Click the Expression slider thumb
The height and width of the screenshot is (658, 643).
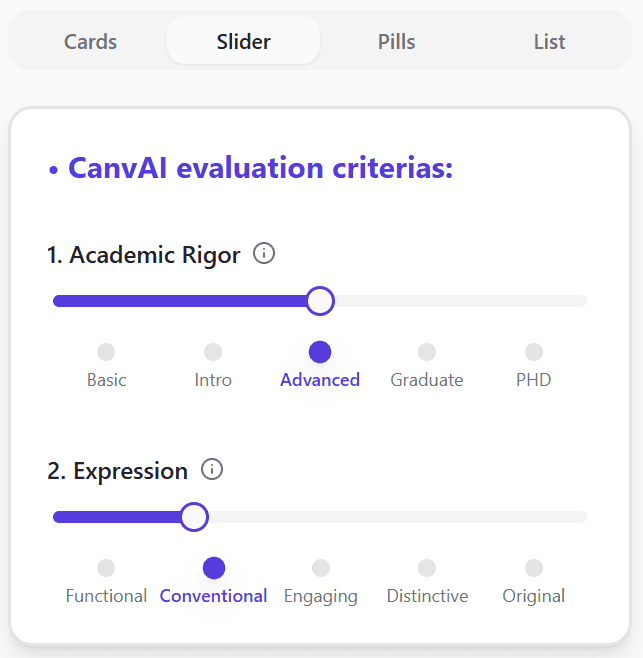194,517
